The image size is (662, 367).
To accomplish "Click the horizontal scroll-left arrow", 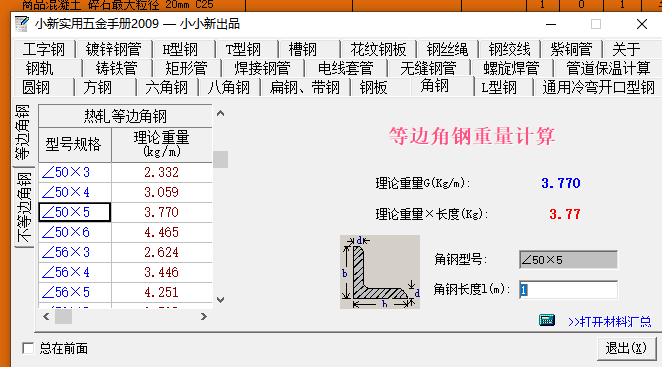I will (46, 316).
